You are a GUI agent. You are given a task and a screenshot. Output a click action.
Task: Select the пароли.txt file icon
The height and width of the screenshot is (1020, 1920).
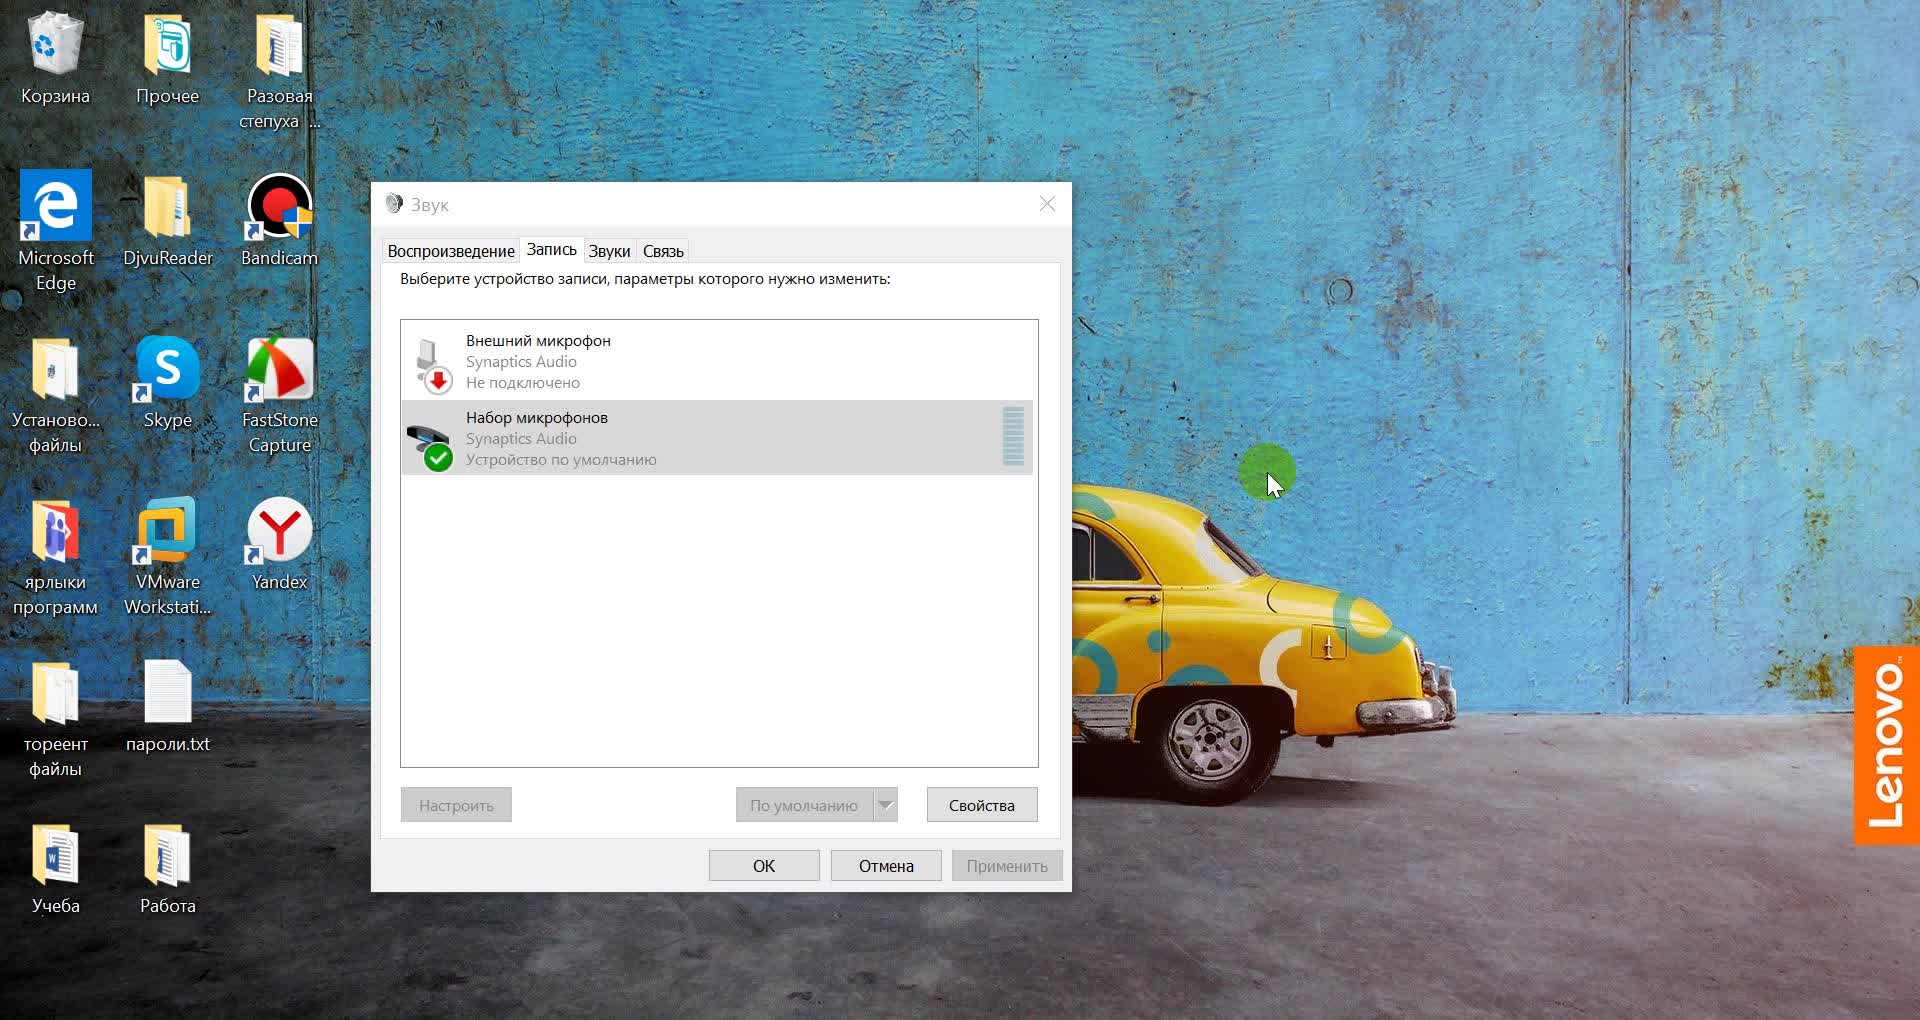(x=167, y=691)
